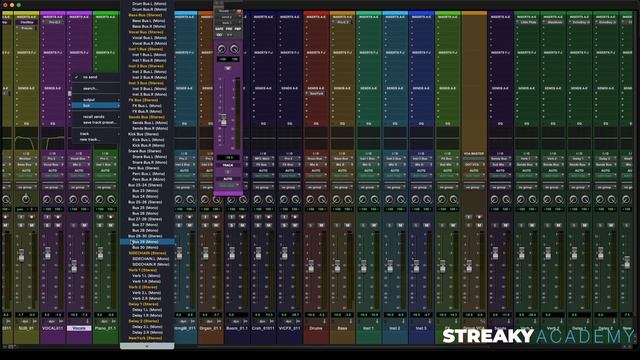Mute the Bass track
The height and width of the screenshot is (360, 640).
click(x=347, y=225)
